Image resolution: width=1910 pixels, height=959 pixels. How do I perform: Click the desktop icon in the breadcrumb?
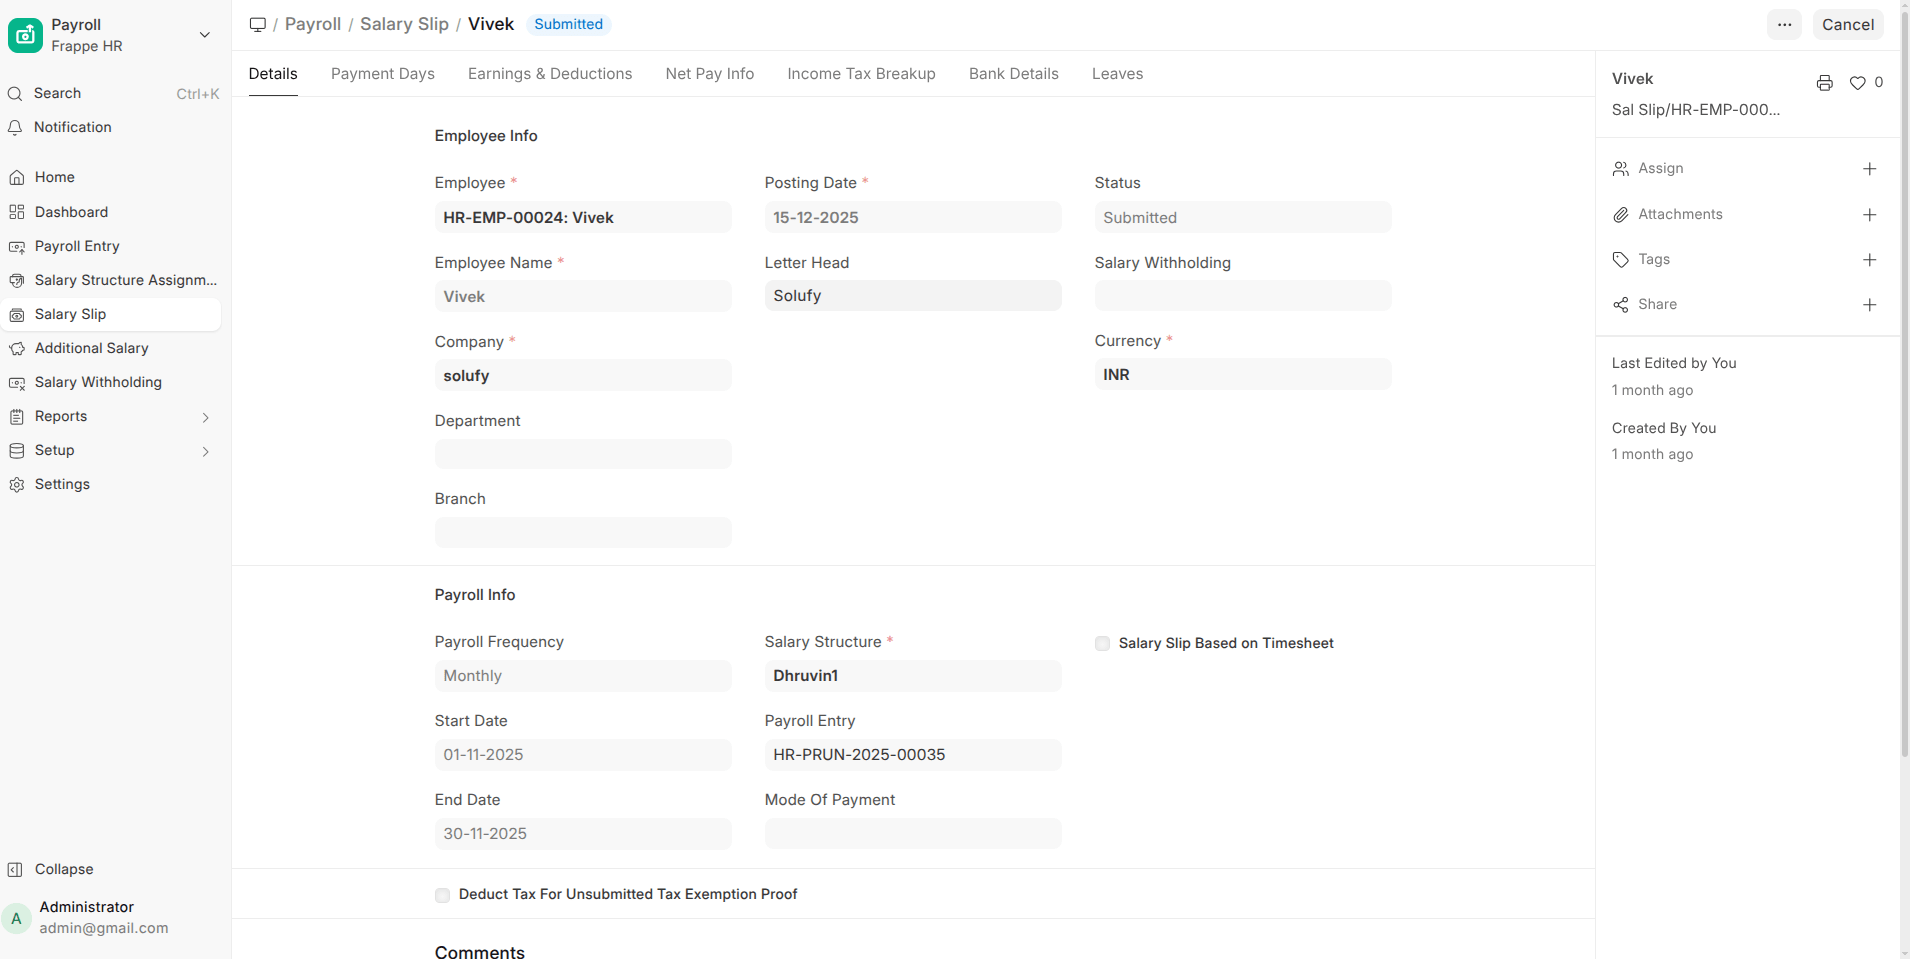[x=258, y=25]
